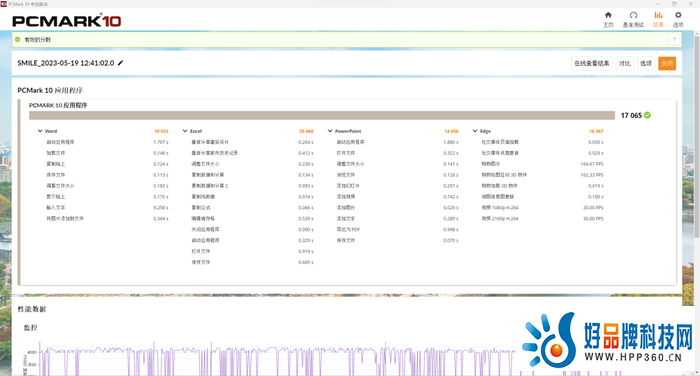700x376 pixels.
Task: Open the Results (结果) bar-chart icon
Action: click(x=658, y=16)
